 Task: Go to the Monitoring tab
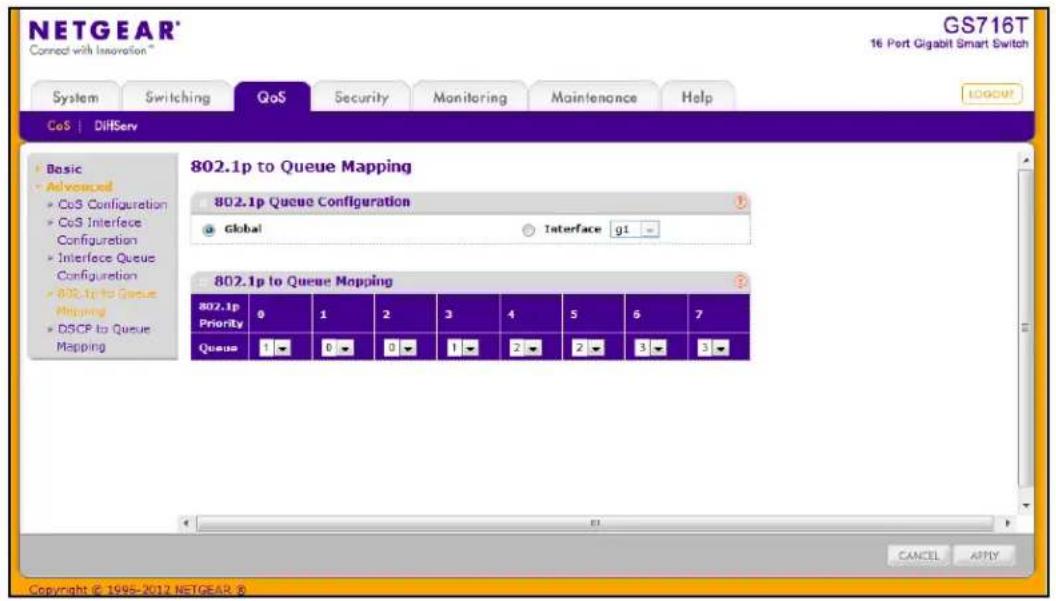(470, 97)
